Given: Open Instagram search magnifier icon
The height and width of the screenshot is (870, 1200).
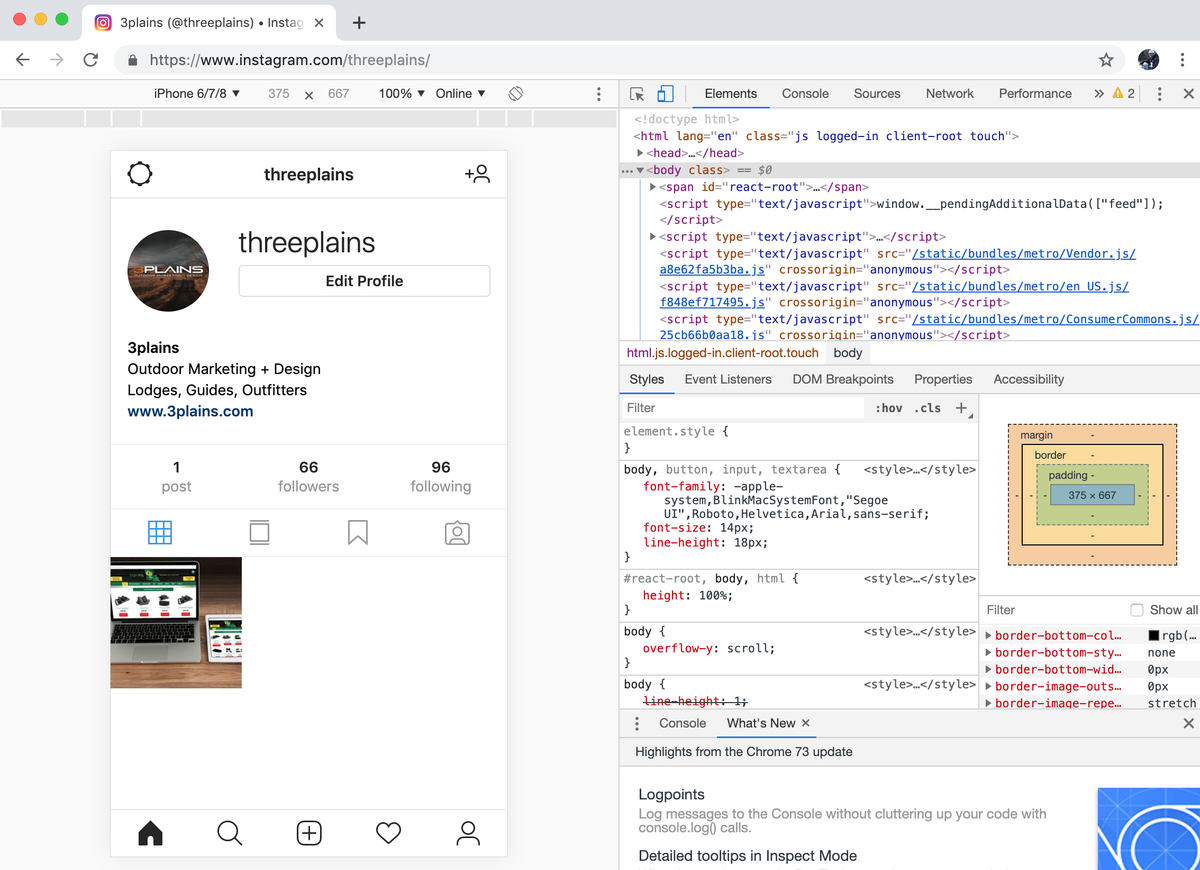Looking at the screenshot, I should 229,832.
